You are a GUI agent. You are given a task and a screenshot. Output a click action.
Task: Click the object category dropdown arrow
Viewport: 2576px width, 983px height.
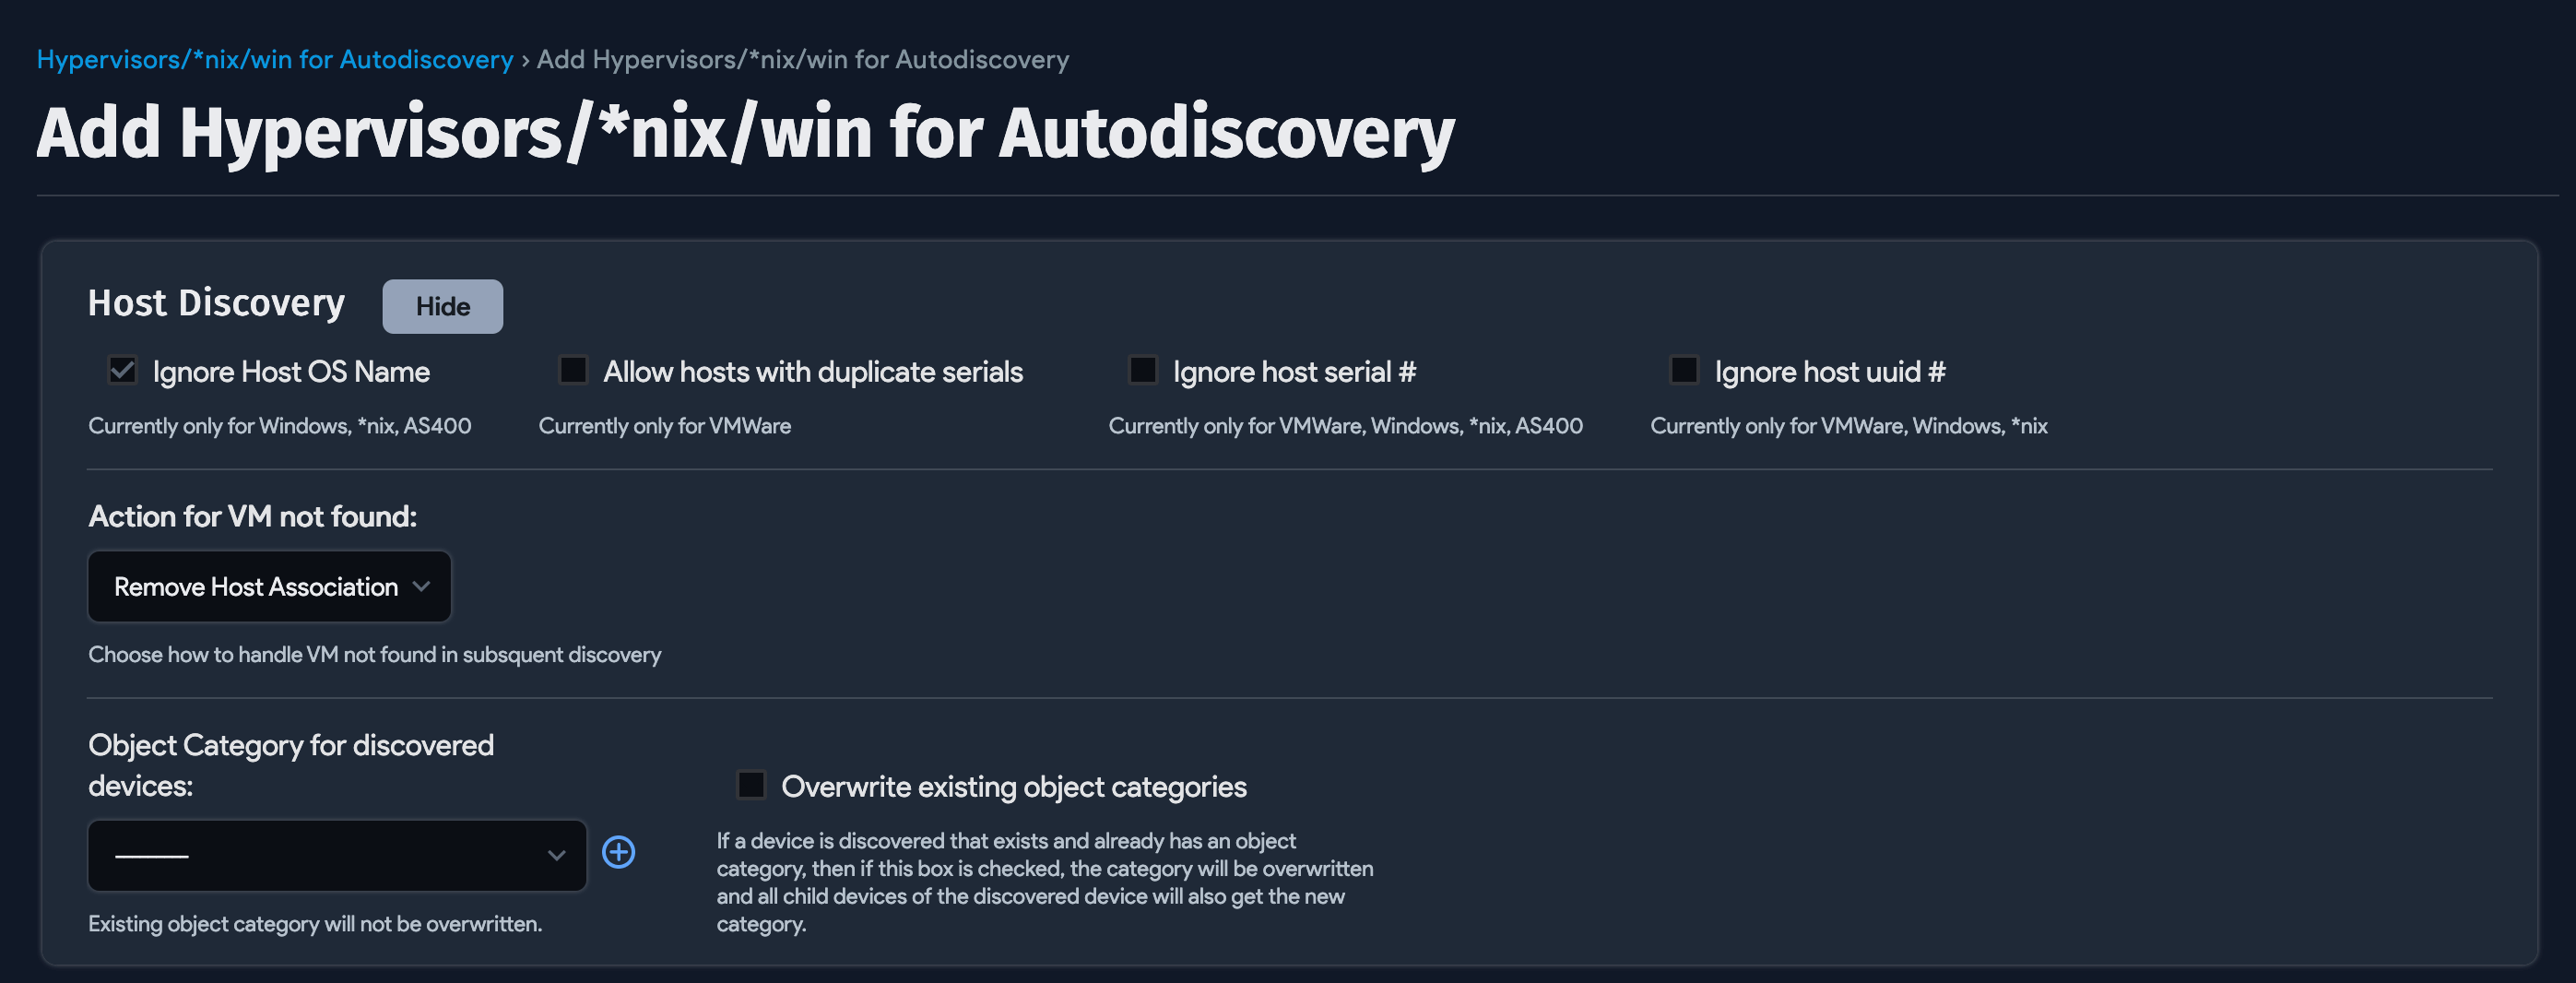click(x=556, y=855)
